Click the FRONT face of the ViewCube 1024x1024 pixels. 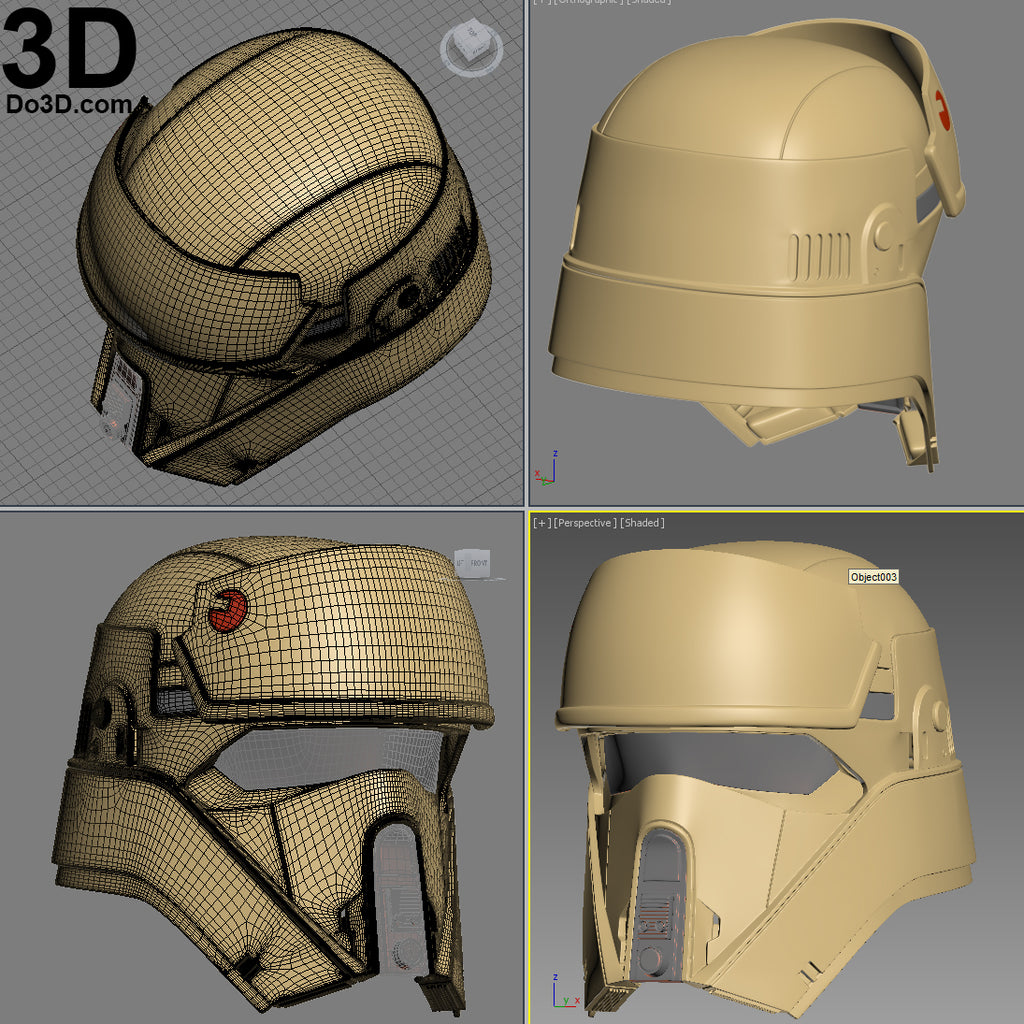pos(480,563)
